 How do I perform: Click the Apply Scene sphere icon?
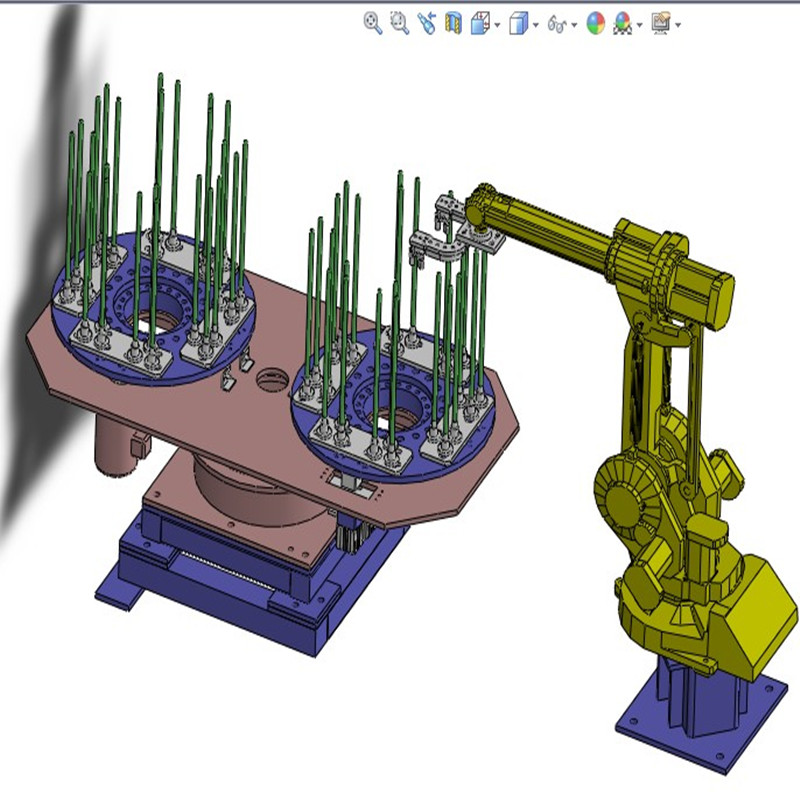click(x=622, y=23)
